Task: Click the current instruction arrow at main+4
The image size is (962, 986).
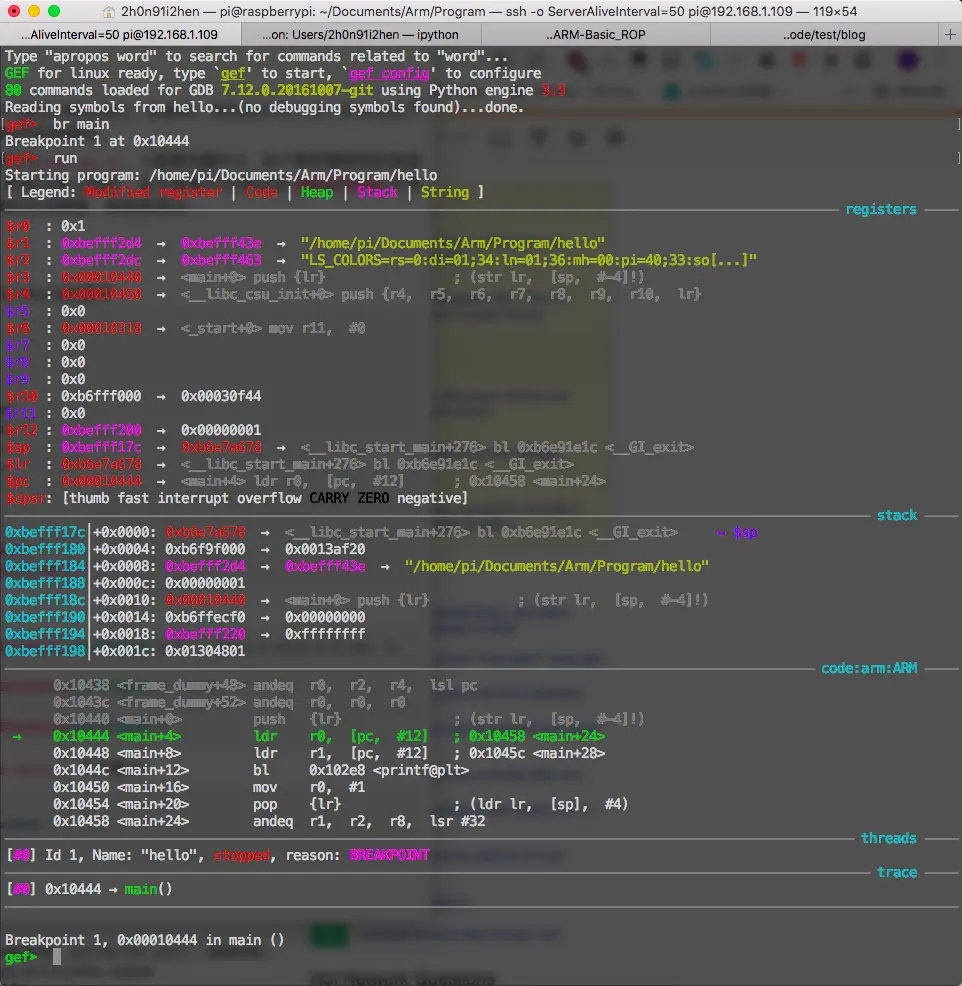Action: tap(17, 736)
